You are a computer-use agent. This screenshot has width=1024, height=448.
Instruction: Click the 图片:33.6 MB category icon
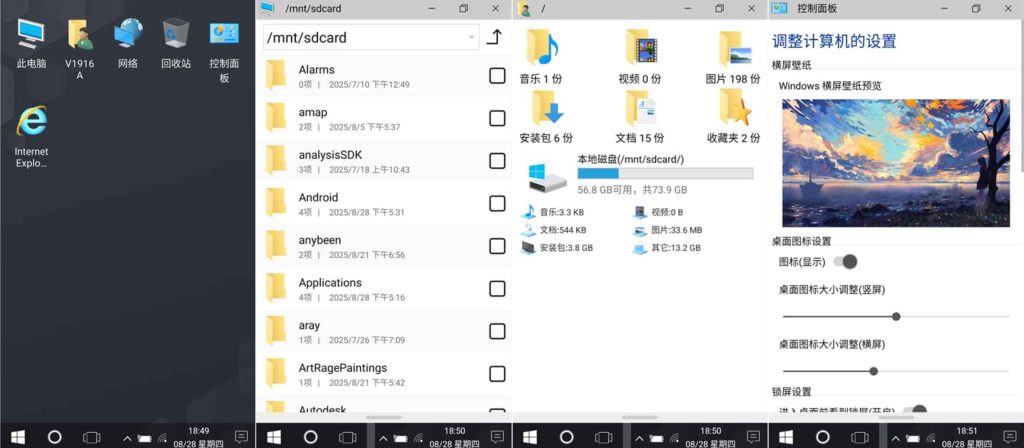coord(640,230)
